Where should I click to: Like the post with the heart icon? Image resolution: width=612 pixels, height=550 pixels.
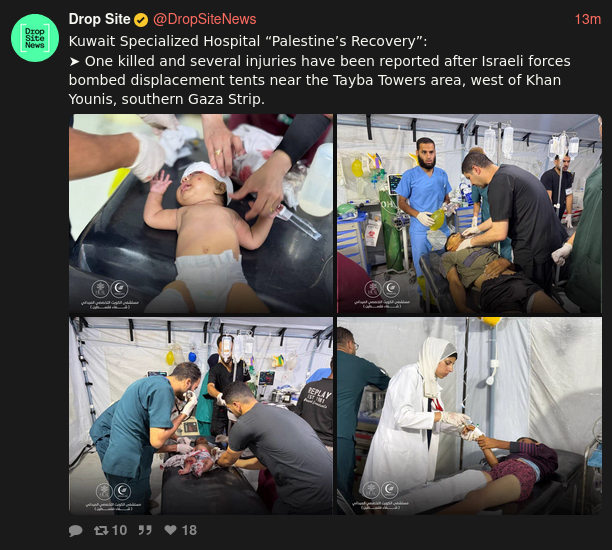[x=171, y=530]
